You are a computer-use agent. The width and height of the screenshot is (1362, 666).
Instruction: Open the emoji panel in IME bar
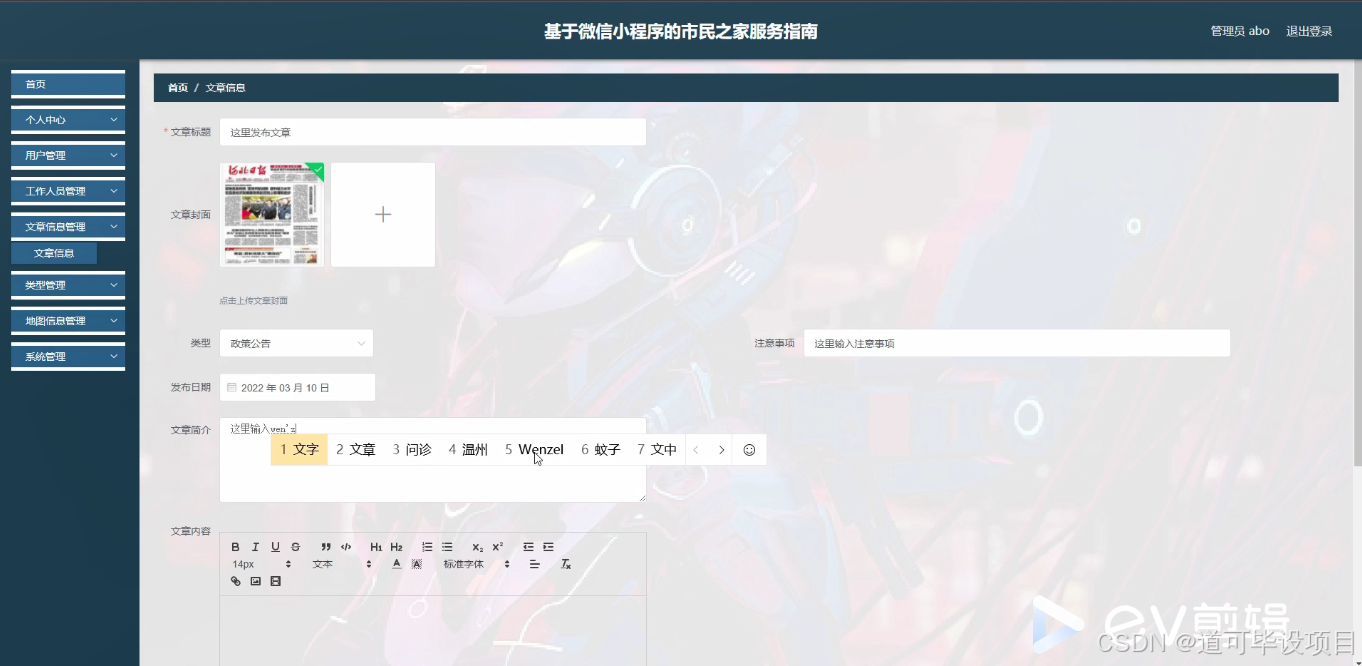pyautogui.click(x=749, y=450)
